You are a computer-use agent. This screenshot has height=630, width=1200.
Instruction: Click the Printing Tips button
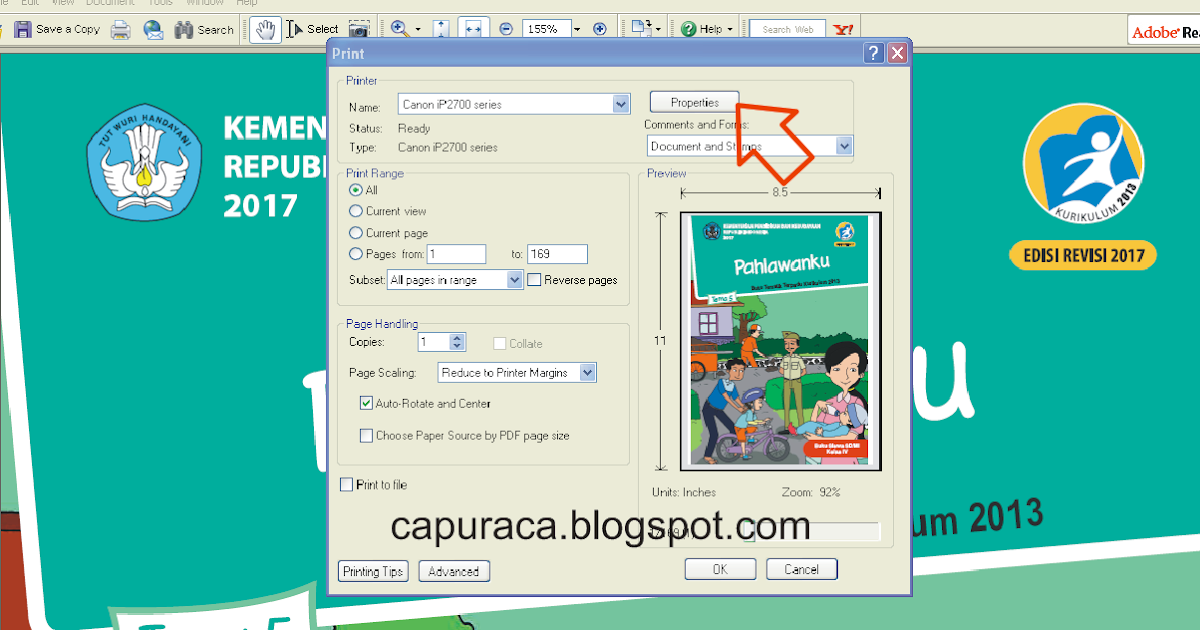point(374,571)
